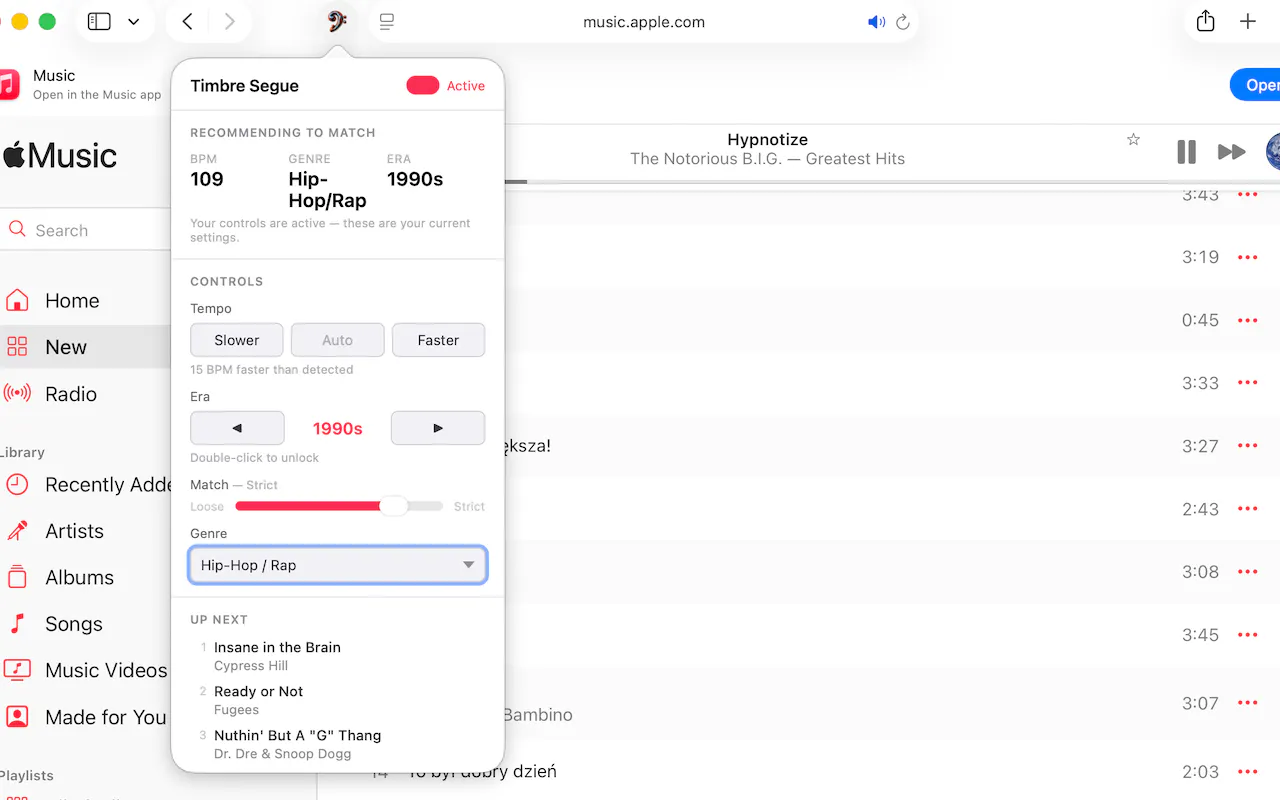Open more options for the 2:43 track
The height and width of the screenshot is (800, 1280).
click(x=1247, y=509)
